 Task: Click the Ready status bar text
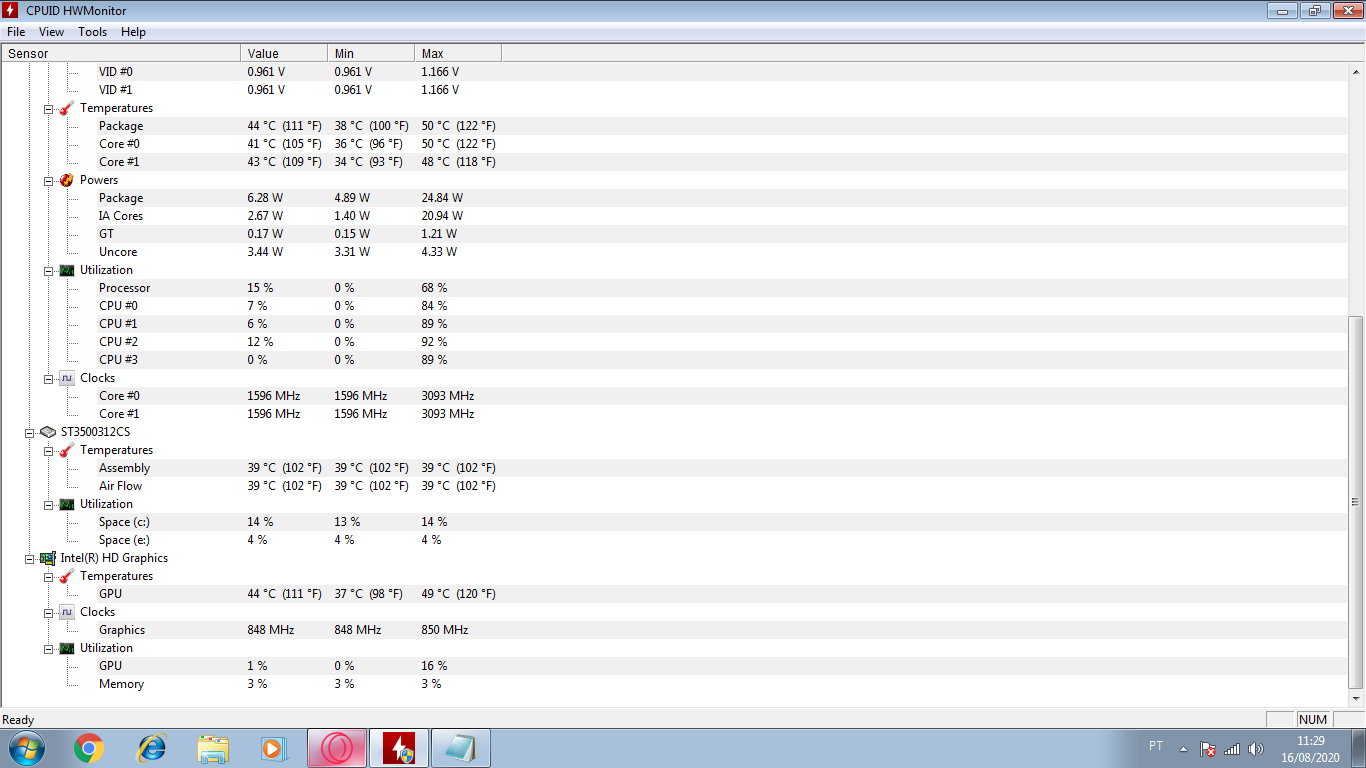click(18, 720)
